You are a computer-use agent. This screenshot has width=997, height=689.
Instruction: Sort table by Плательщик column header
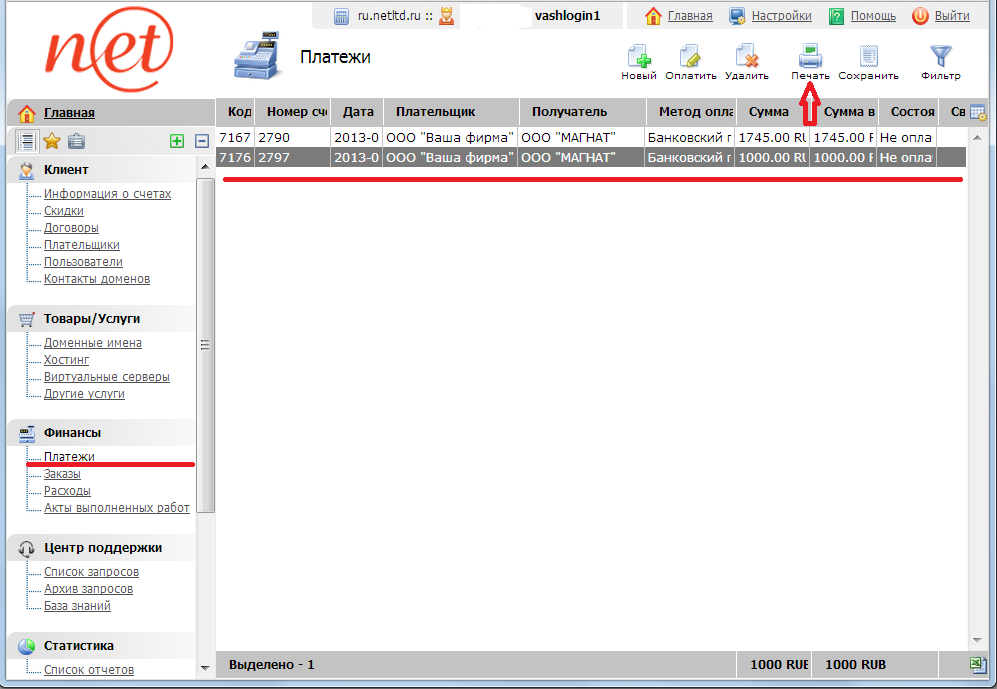[435, 112]
